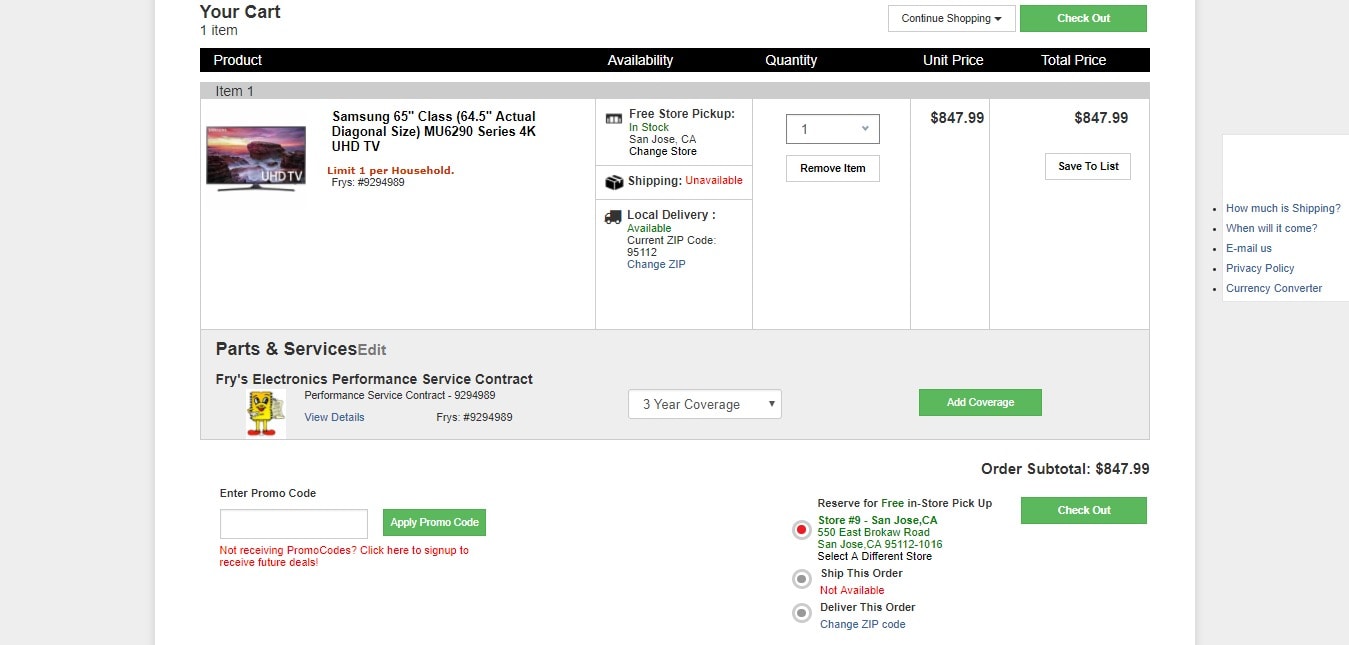Open When will it come link

click(x=1272, y=228)
